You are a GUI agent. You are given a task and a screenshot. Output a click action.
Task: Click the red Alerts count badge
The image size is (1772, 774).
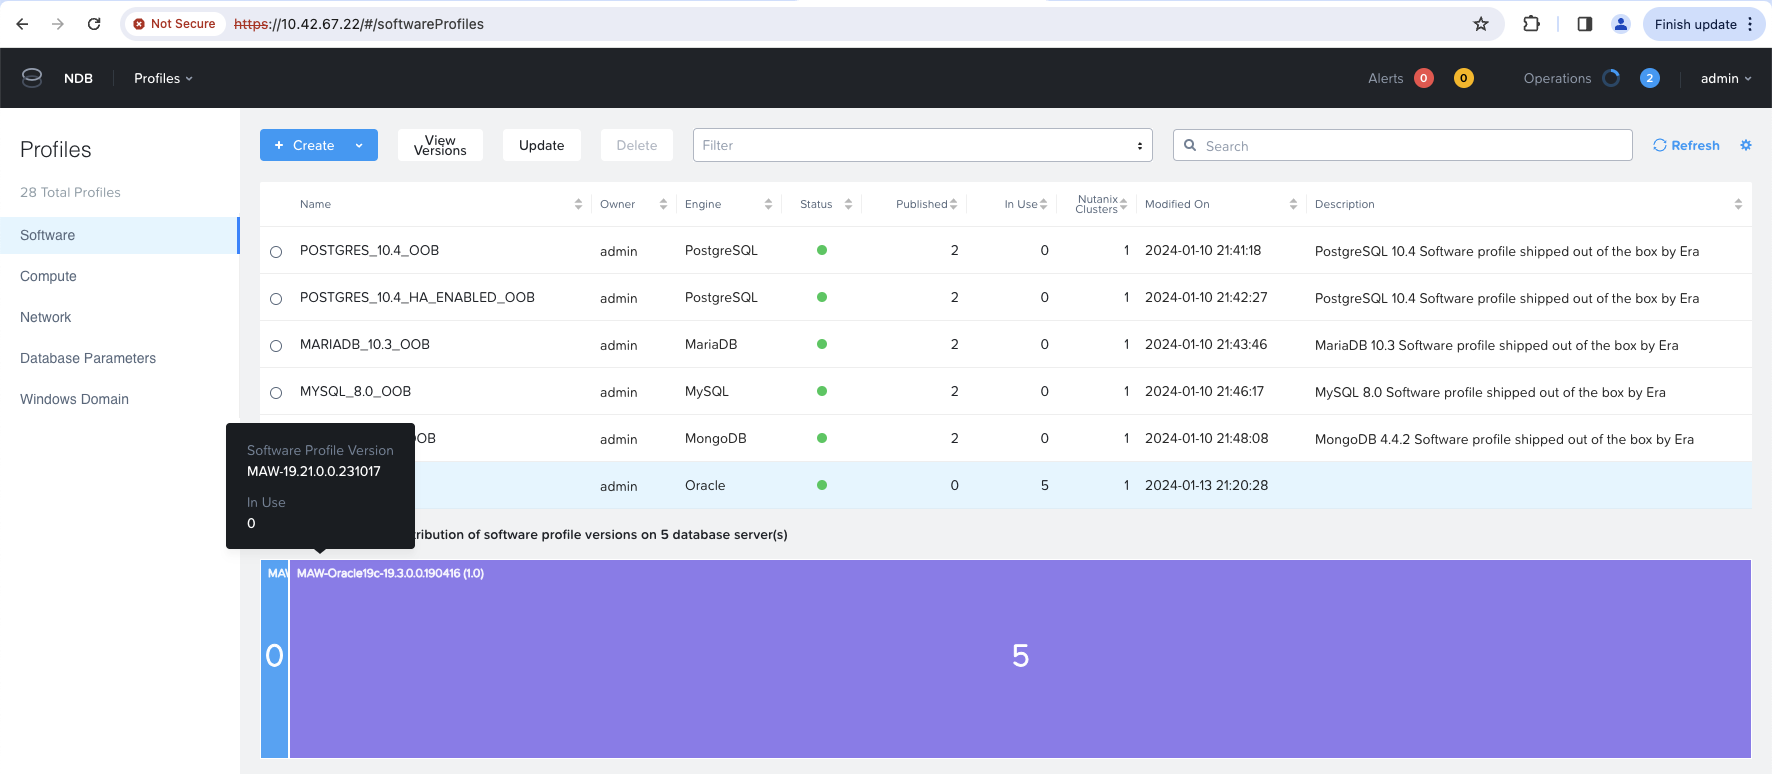pyautogui.click(x=1424, y=78)
